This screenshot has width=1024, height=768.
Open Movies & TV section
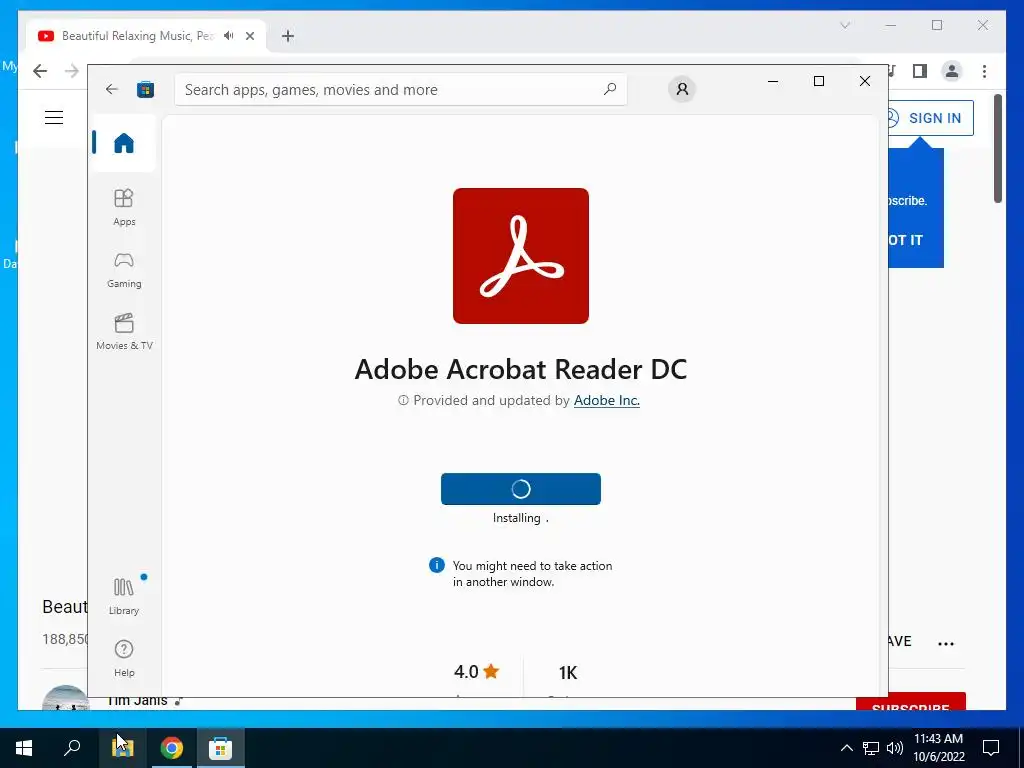pos(124,332)
